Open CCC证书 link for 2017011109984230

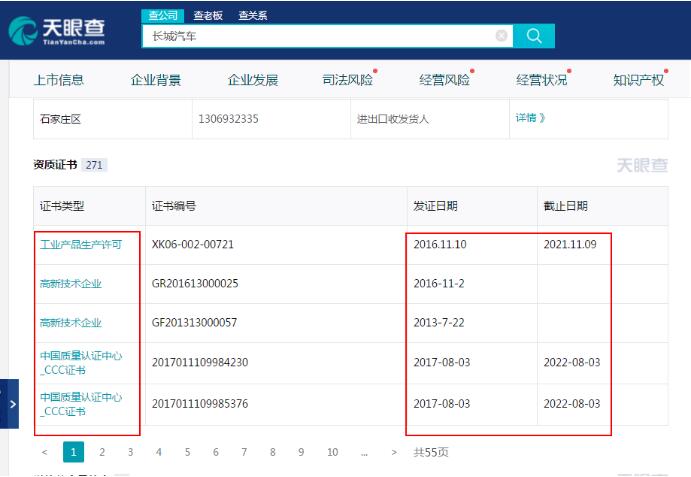(x=81, y=363)
